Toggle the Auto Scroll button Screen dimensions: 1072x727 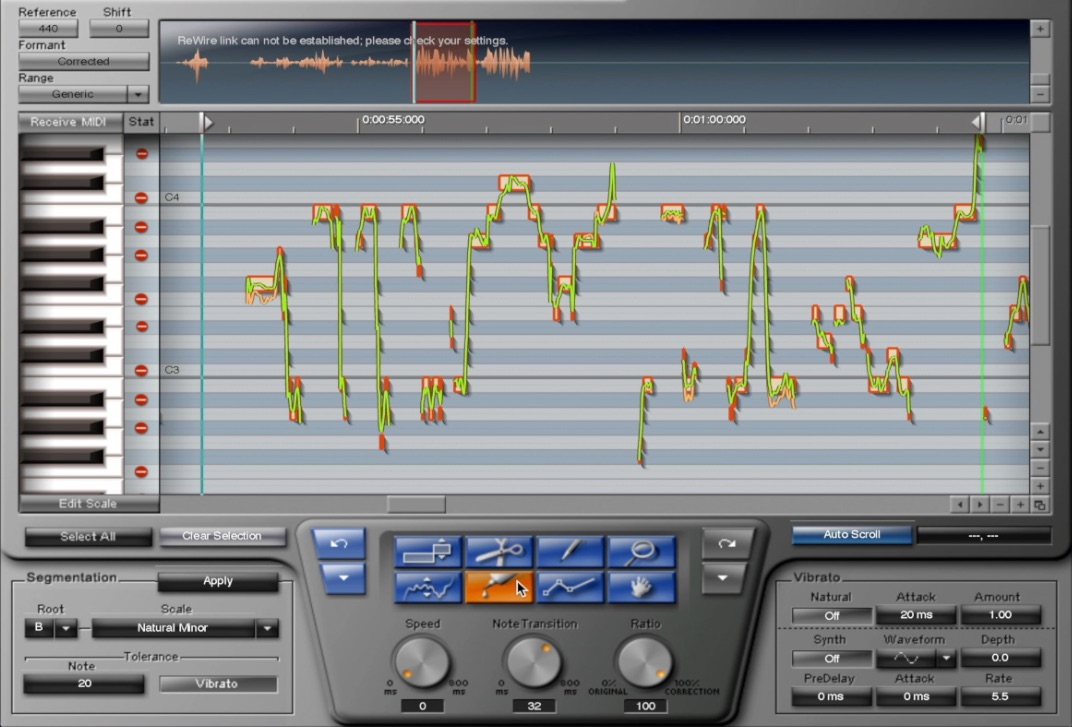tap(851, 535)
